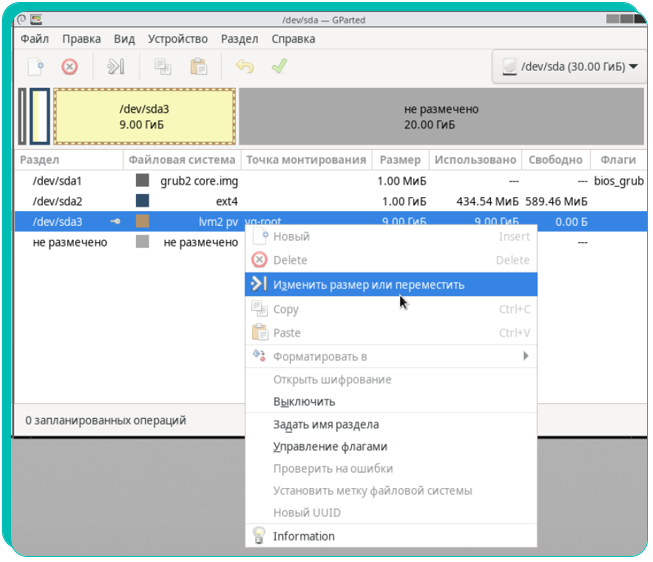Click the Copy icon in context menu
This screenshot has width=653, height=562.
tap(259, 309)
